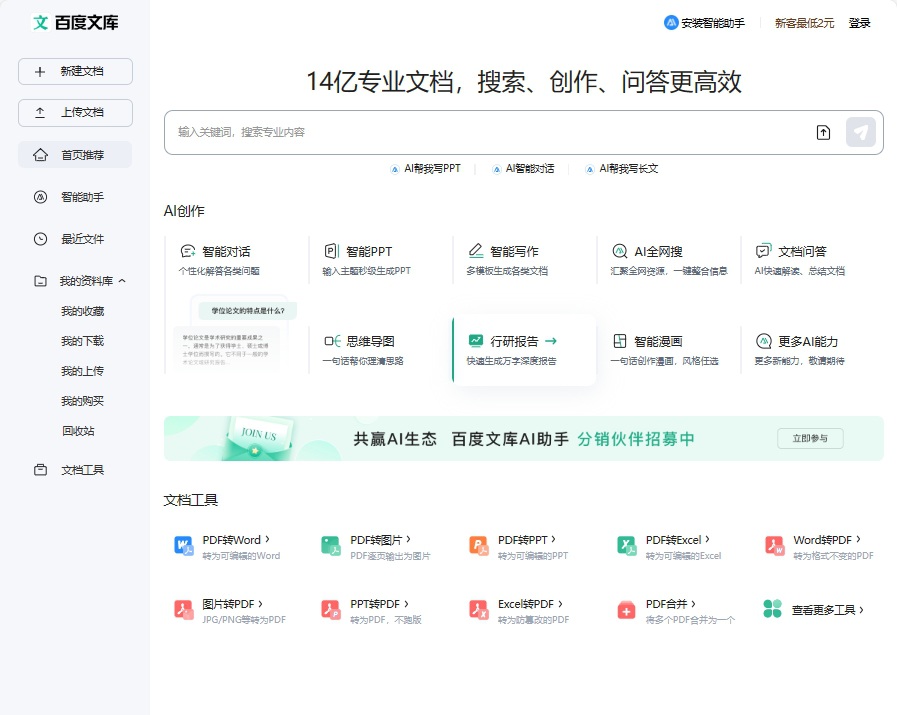Screen dimensions: 897x715
Task: Collapse the 我的资料库 section
Action: point(122,281)
